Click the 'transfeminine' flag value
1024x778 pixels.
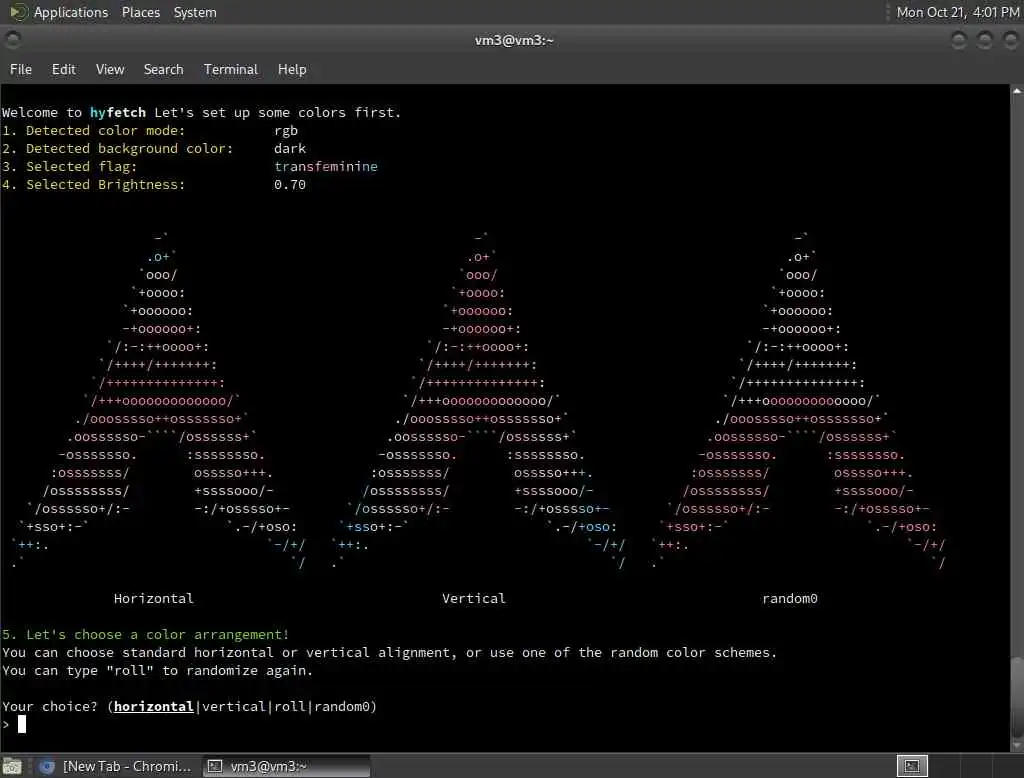[x=326, y=167]
